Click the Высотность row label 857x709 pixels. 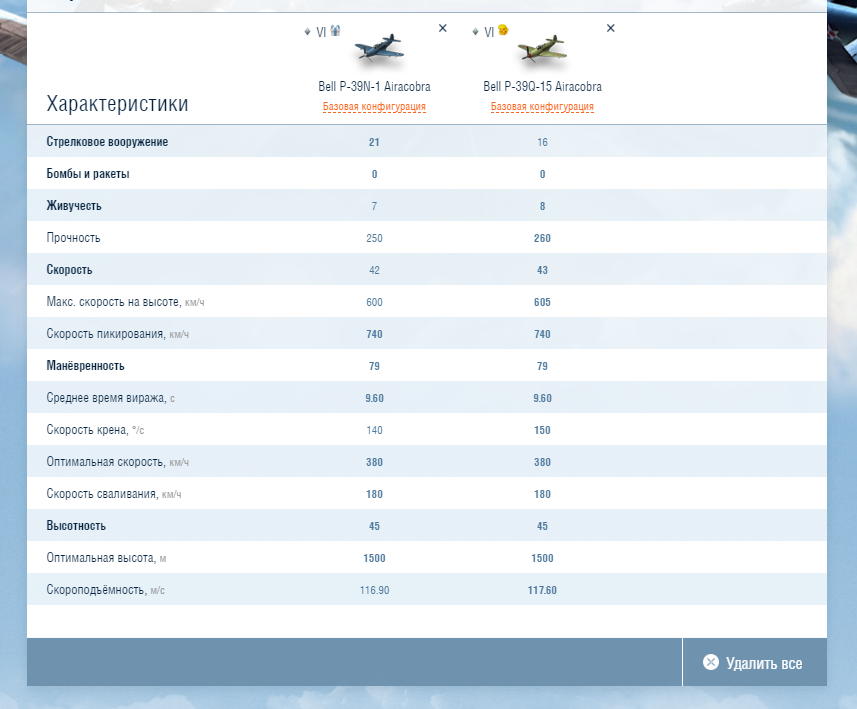[x=76, y=525]
